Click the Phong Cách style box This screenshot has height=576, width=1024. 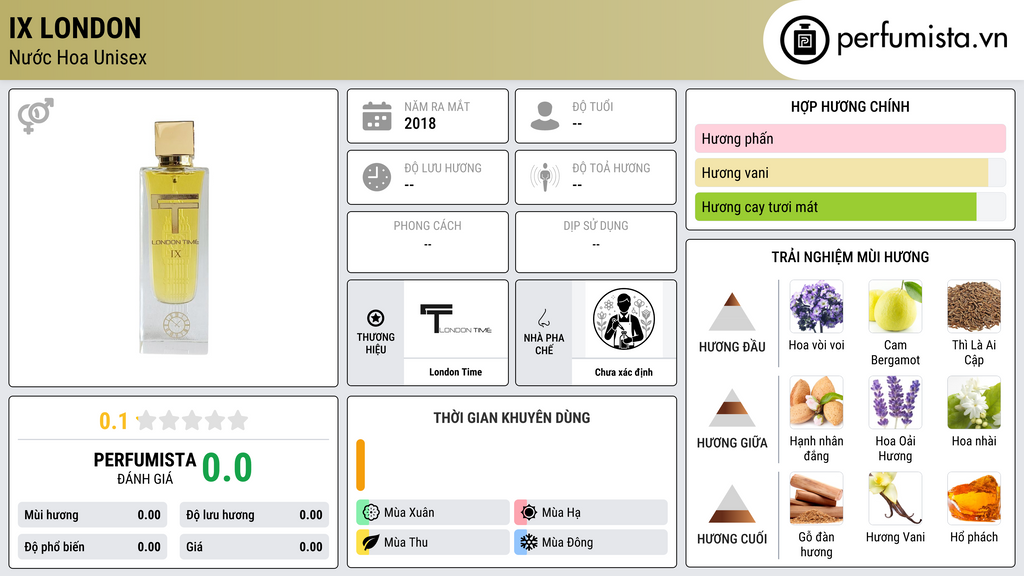428,242
